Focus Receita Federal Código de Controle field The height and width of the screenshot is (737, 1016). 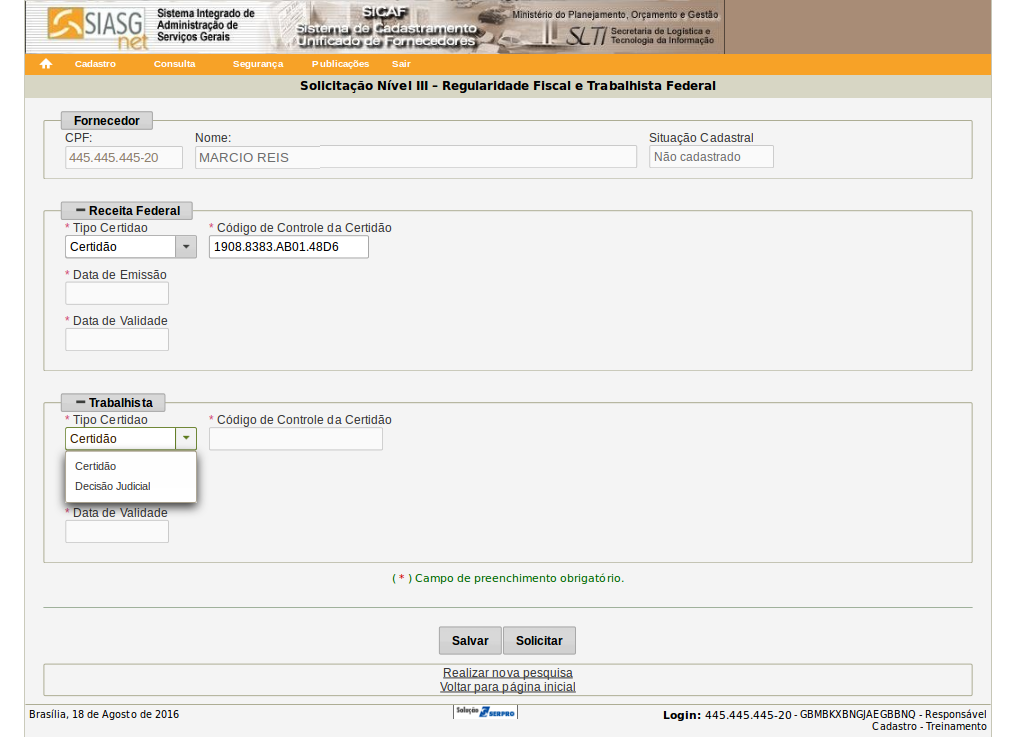coord(288,247)
